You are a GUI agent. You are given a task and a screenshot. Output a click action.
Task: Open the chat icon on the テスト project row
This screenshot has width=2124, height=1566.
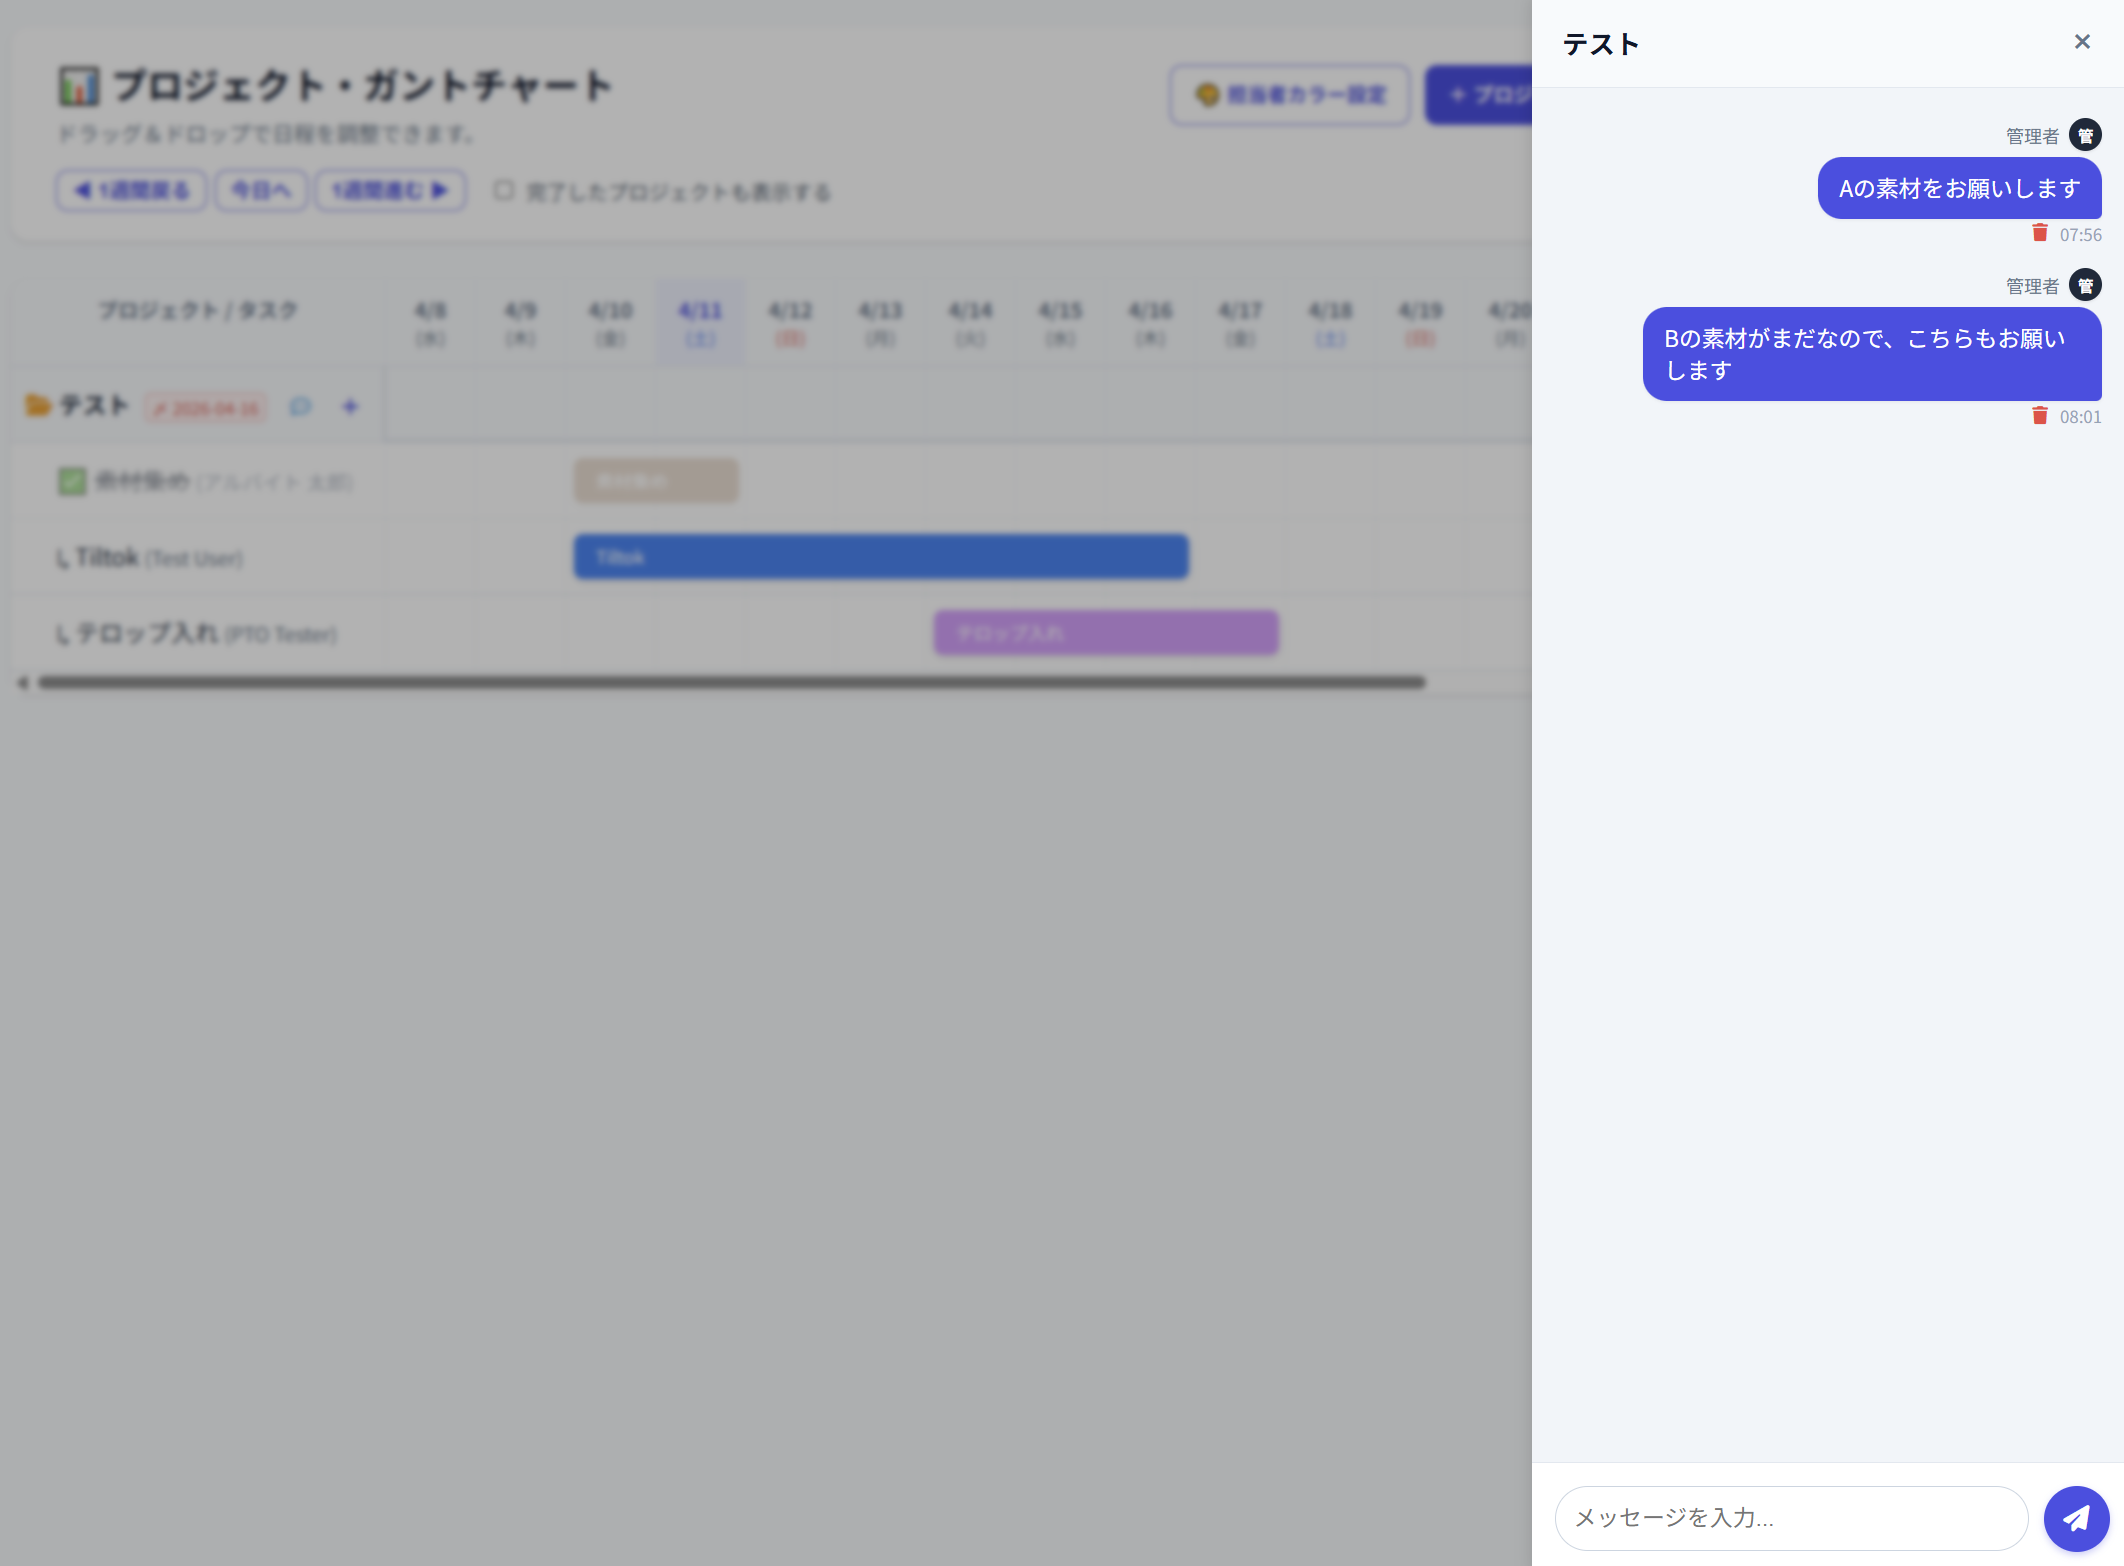(300, 406)
